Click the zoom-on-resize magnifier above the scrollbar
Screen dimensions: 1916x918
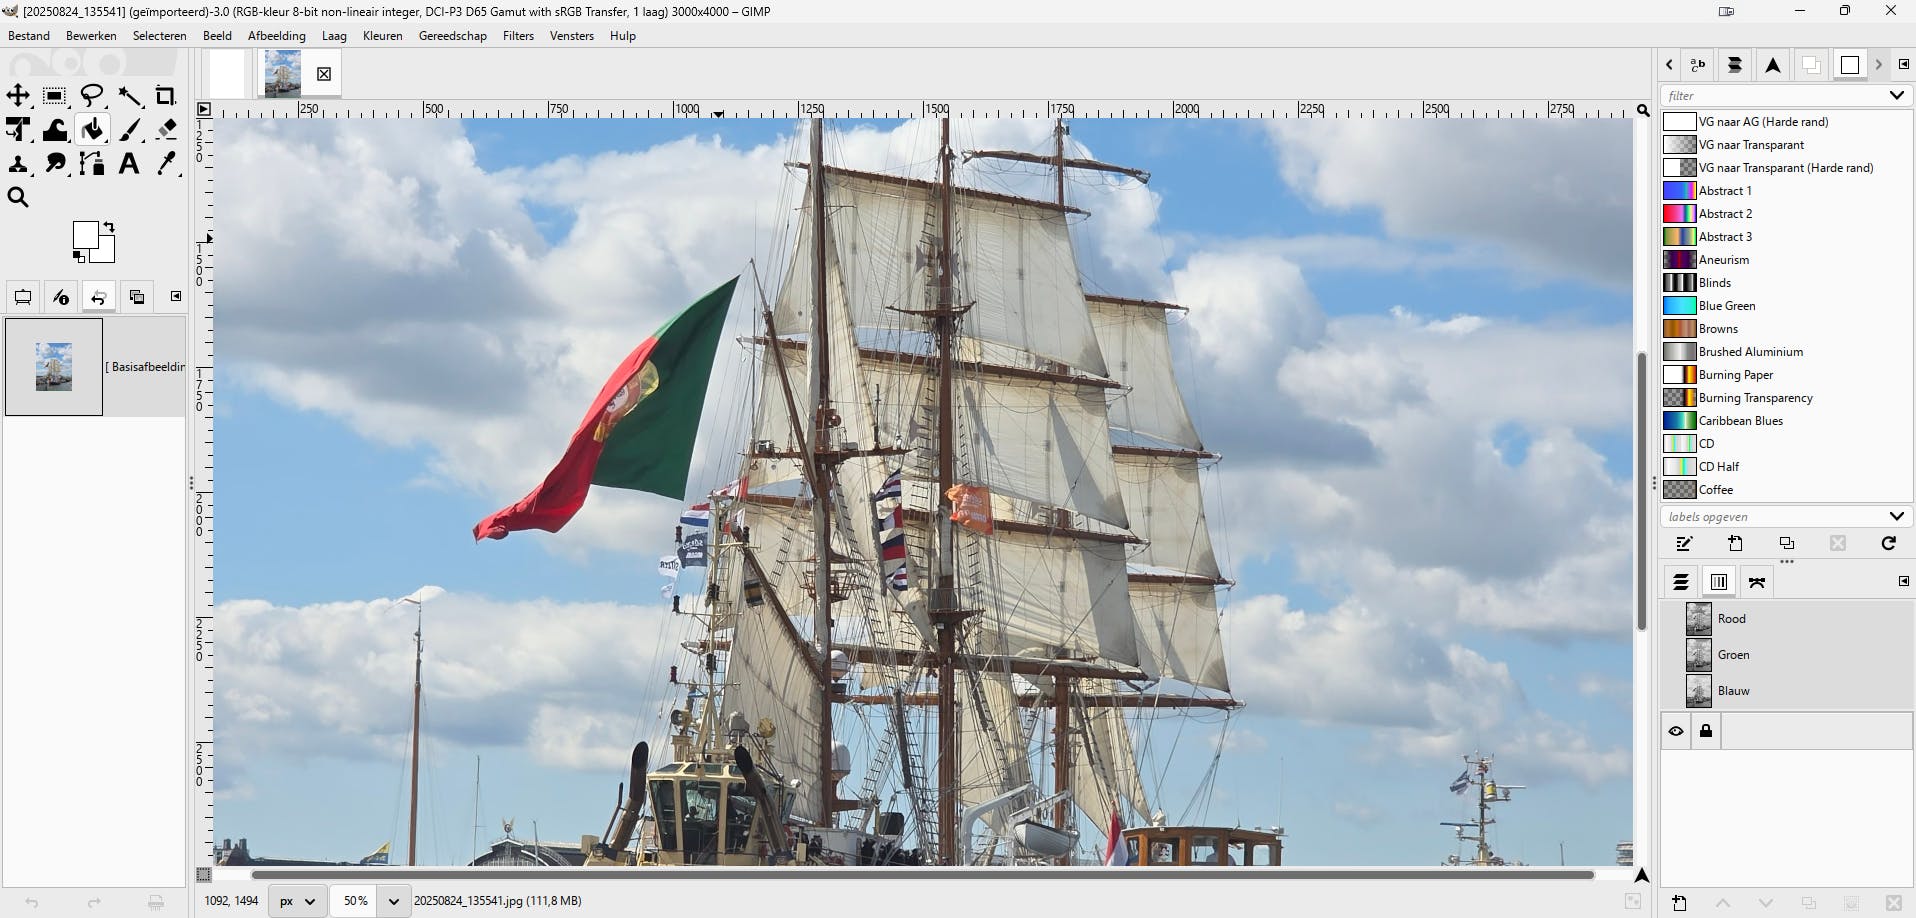point(1642,110)
